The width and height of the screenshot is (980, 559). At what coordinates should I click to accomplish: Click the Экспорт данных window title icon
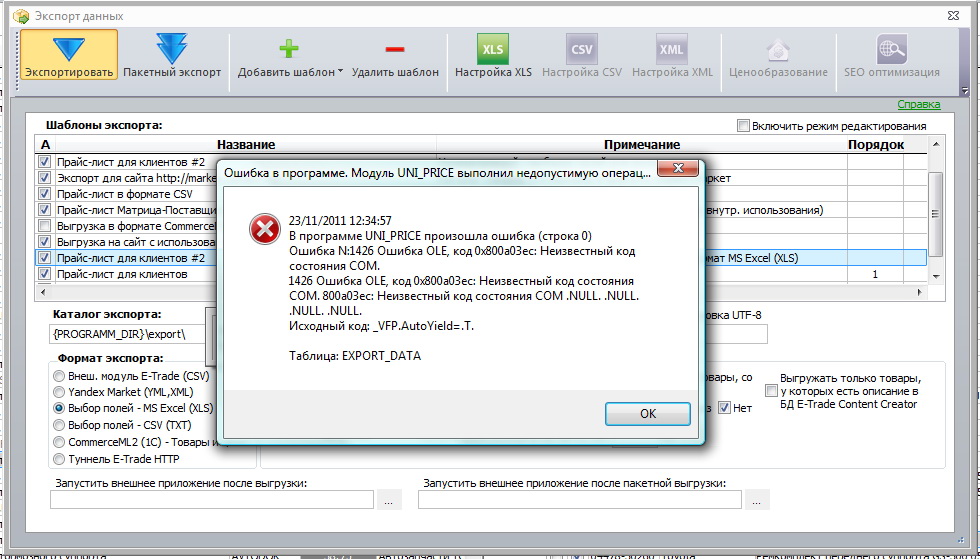20,15
